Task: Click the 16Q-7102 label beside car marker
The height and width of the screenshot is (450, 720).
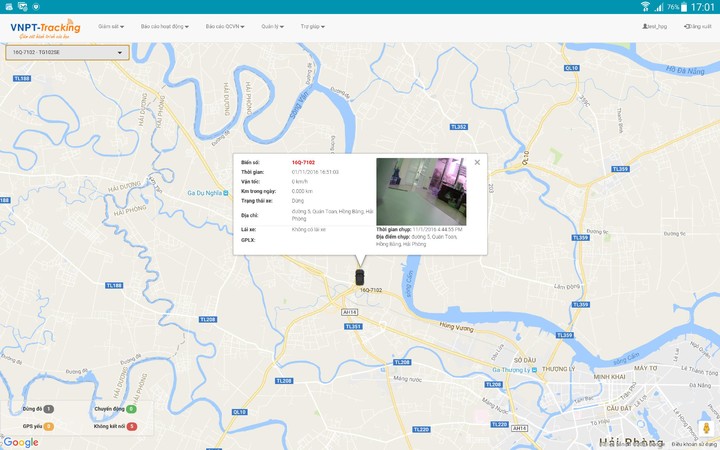Action: [x=371, y=290]
